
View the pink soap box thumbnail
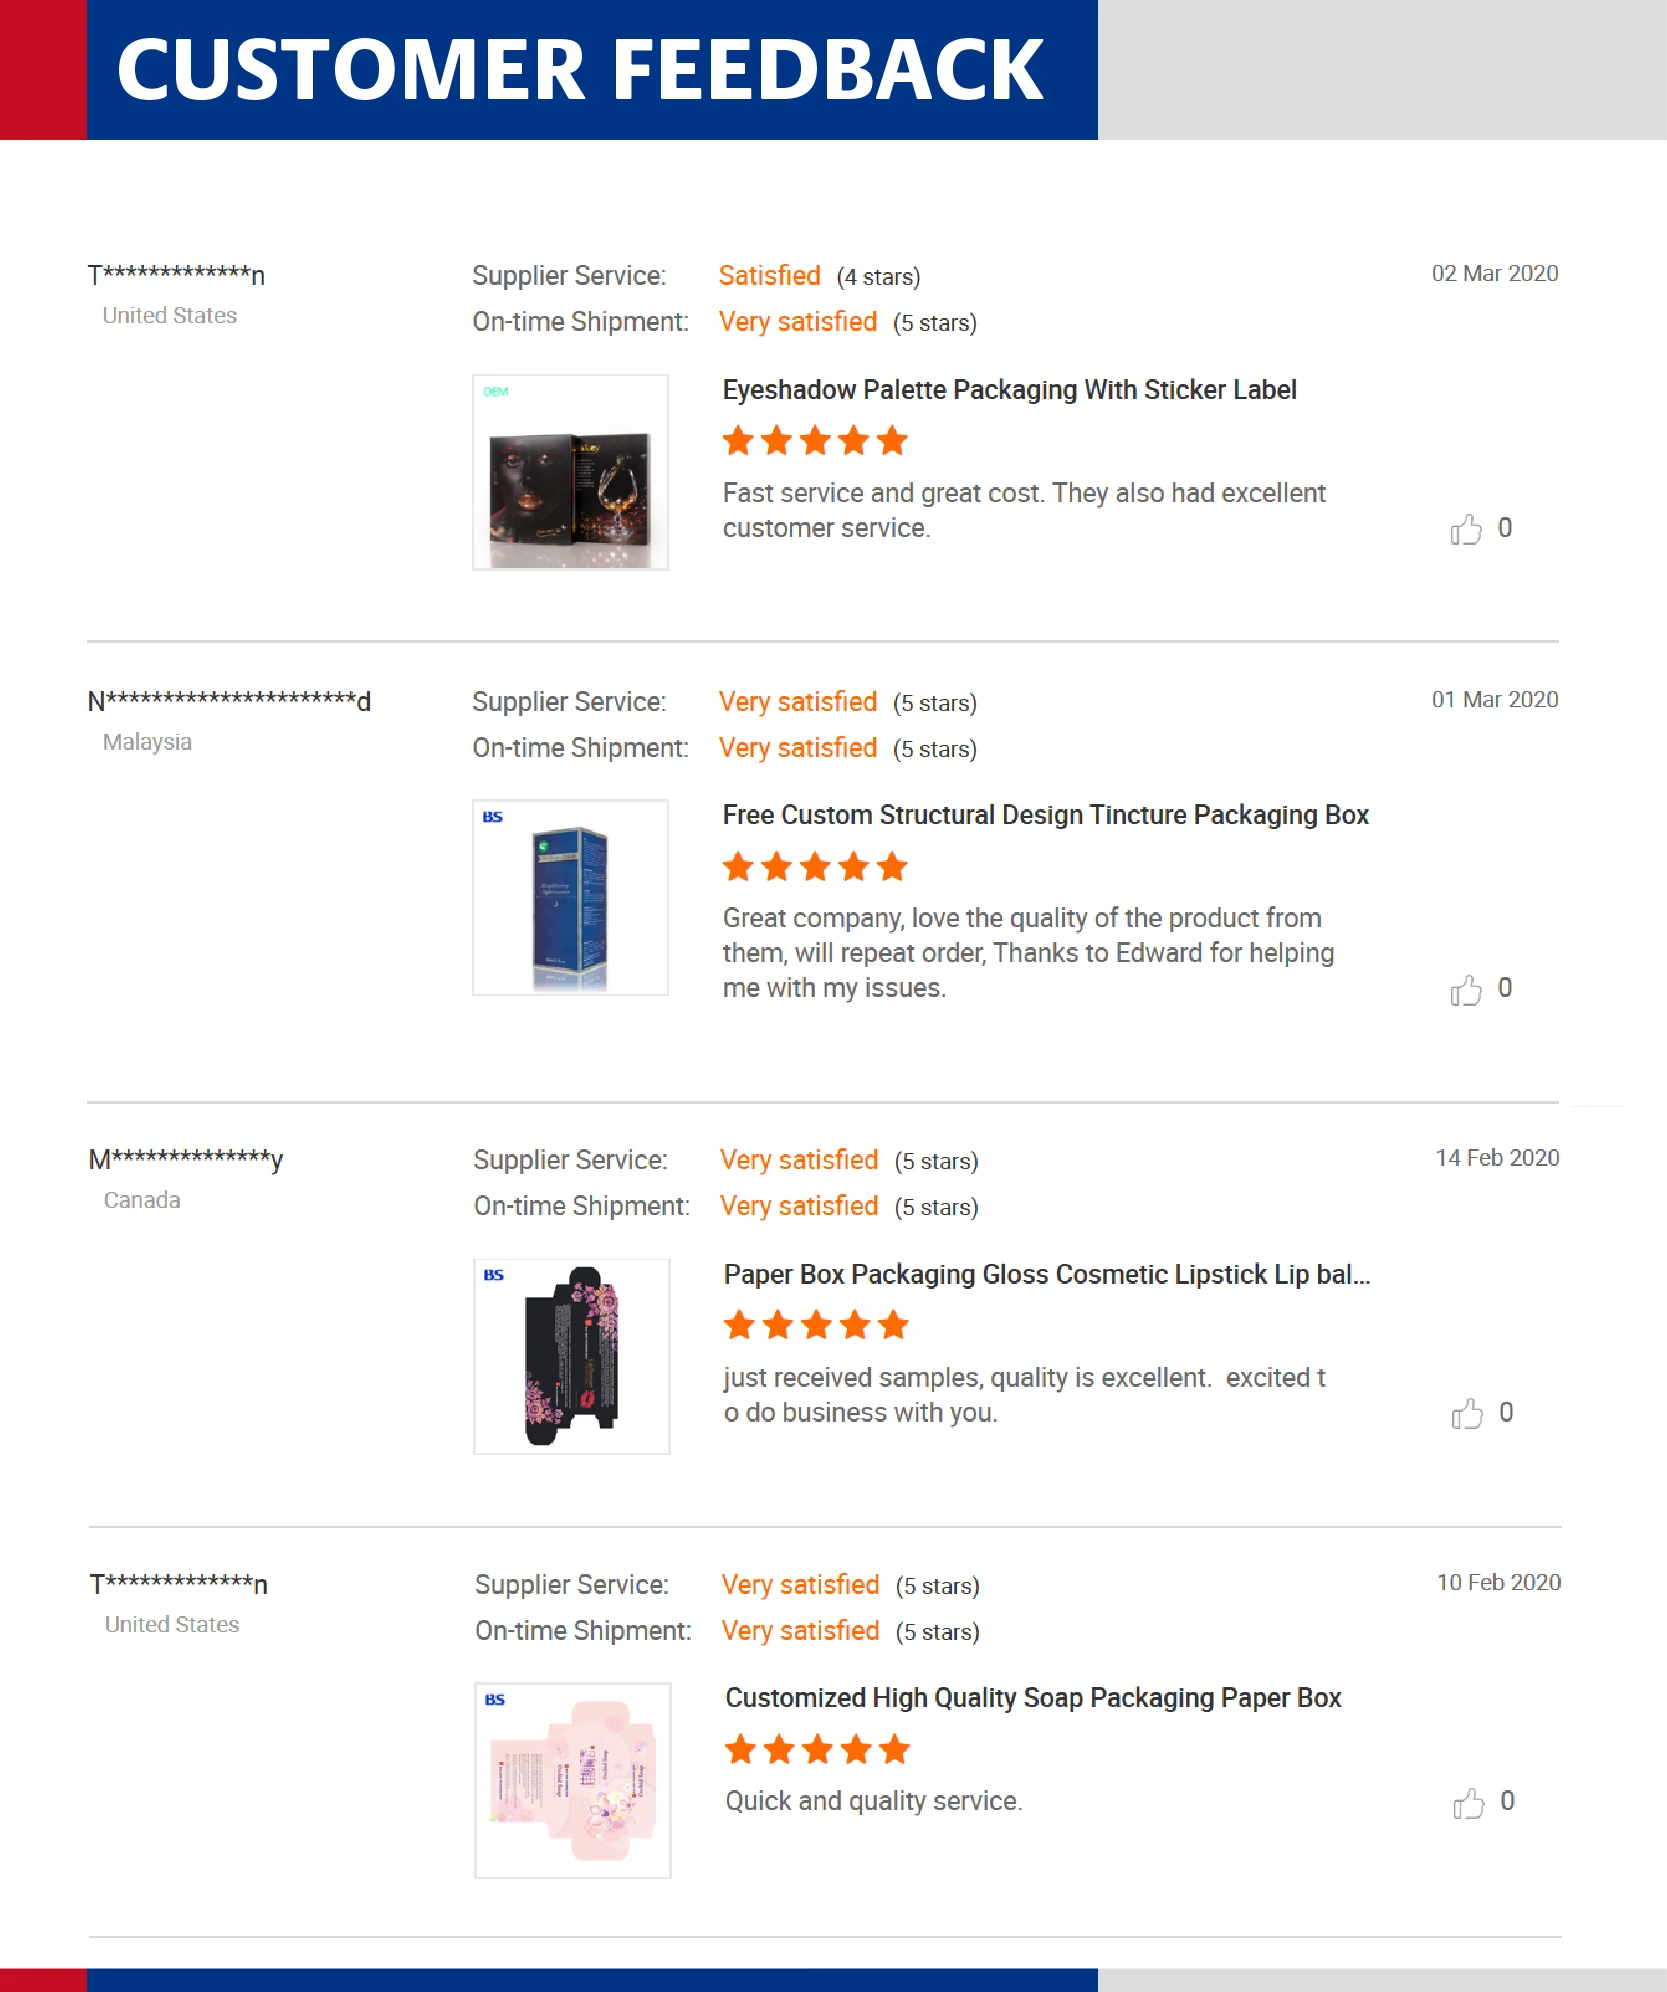pyautogui.click(x=572, y=1780)
